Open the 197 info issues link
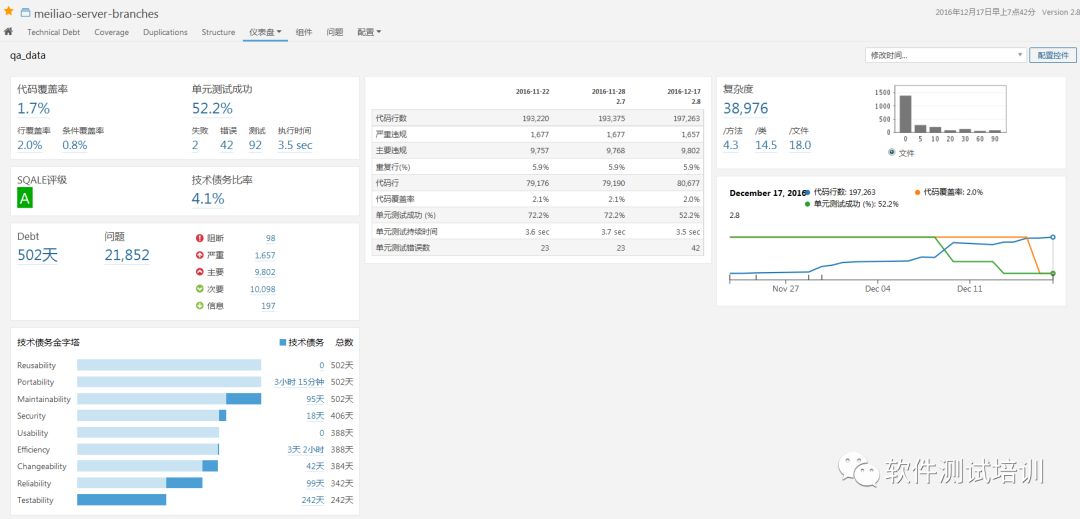1080x519 pixels. pyautogui.click(x=269, y=306)
